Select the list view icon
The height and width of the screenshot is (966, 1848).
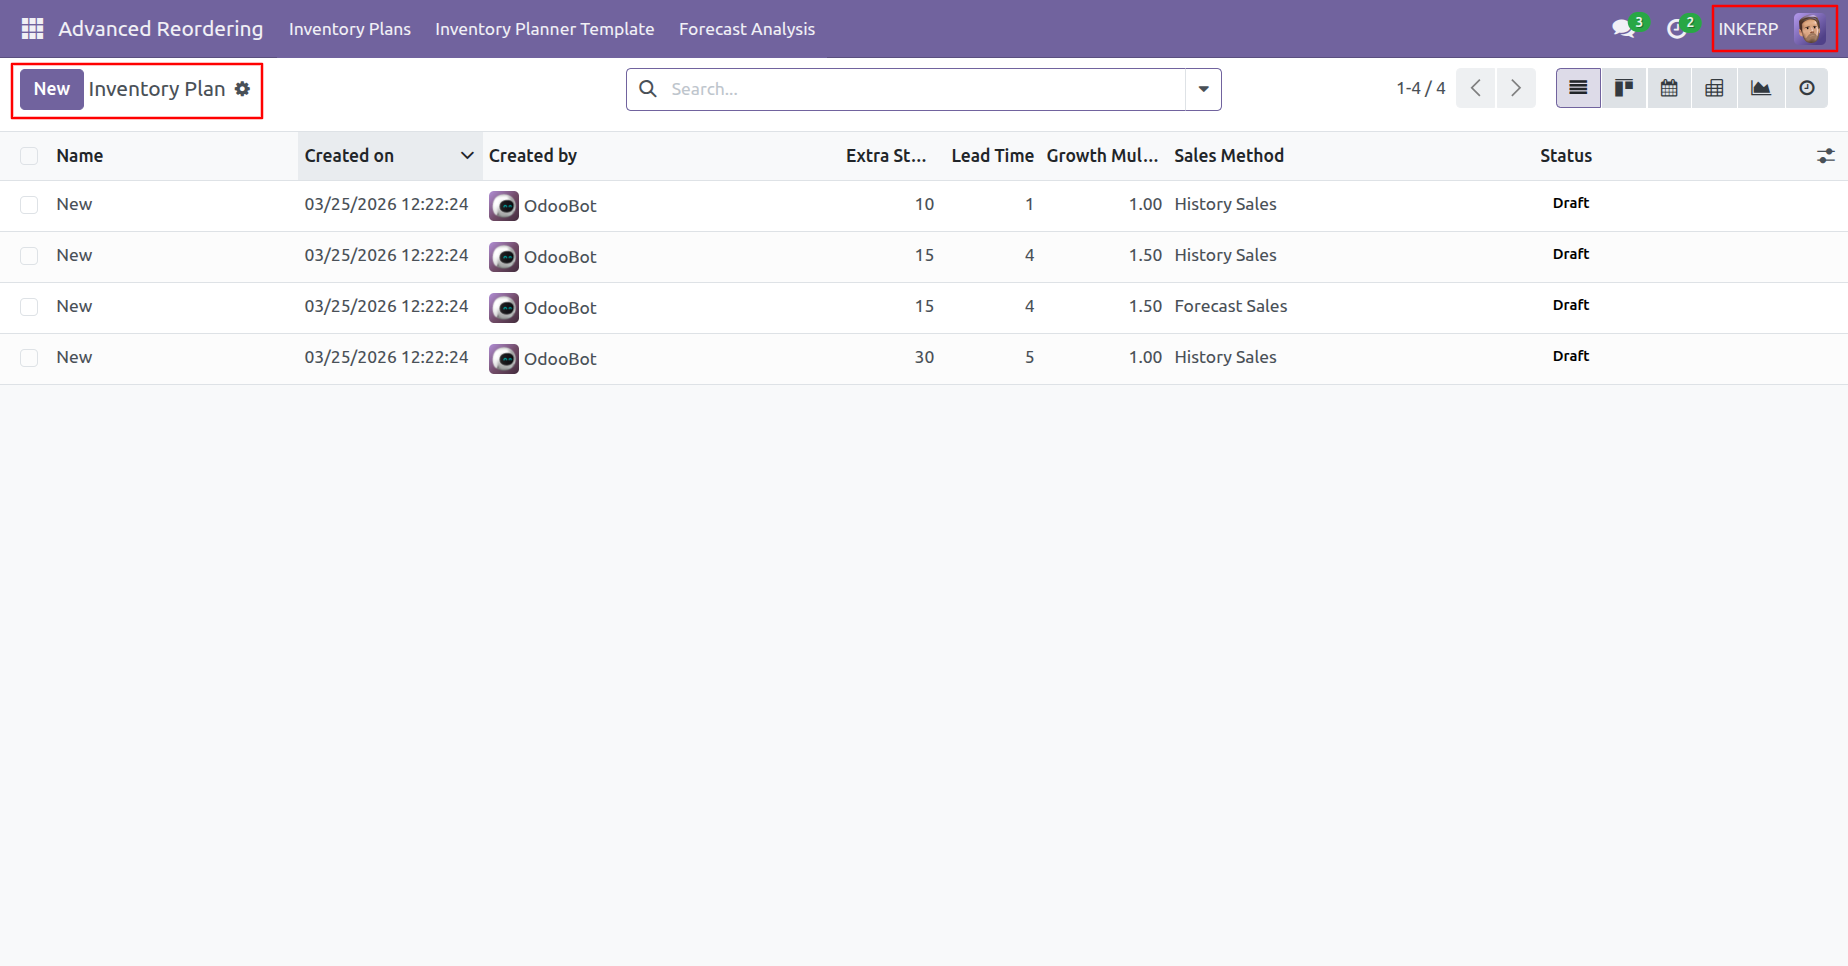(1578, 88)
